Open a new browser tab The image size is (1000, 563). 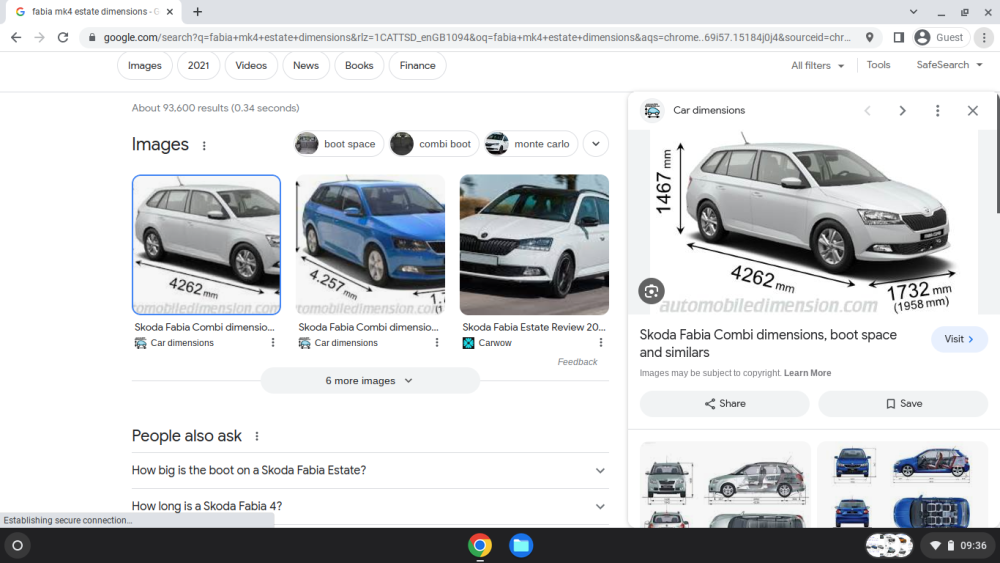(198, 11)
